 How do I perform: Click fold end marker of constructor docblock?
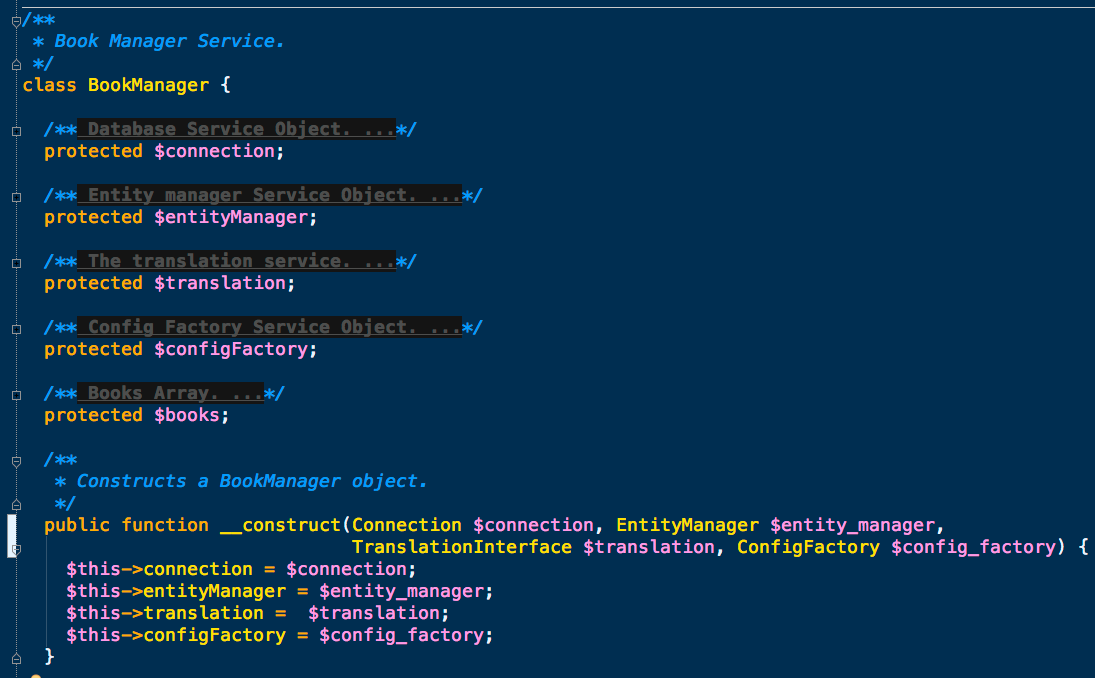[15, 504]
